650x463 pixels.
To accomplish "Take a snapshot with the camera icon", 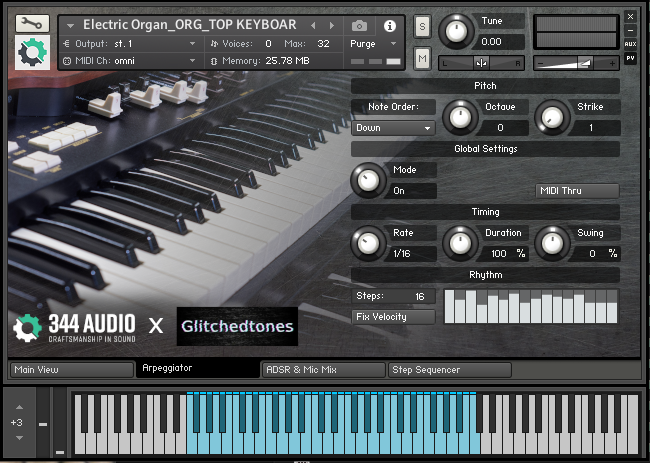I will (x=359, y=25).
